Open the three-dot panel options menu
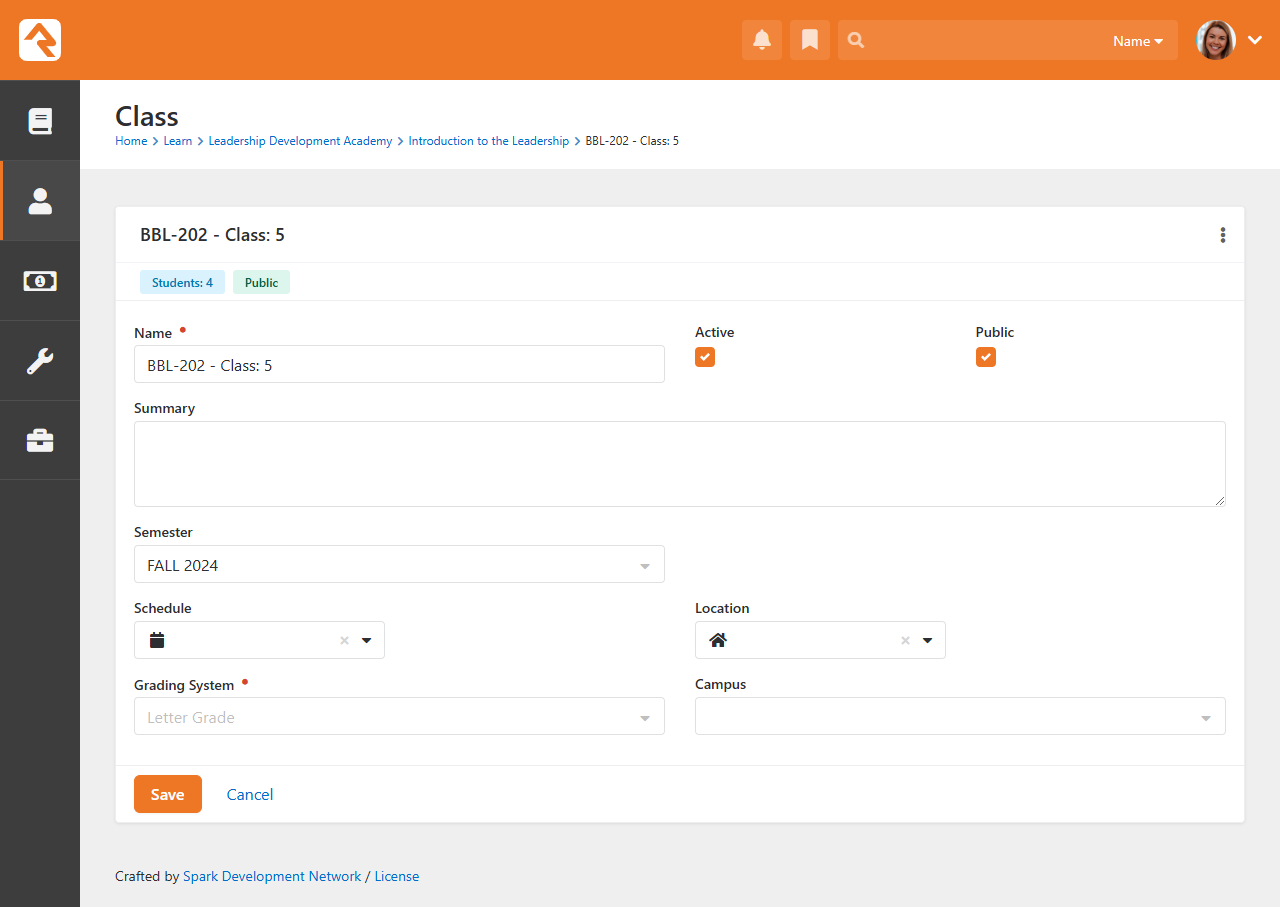This screenshot has width=1280, height=907. click(1222, 235)
